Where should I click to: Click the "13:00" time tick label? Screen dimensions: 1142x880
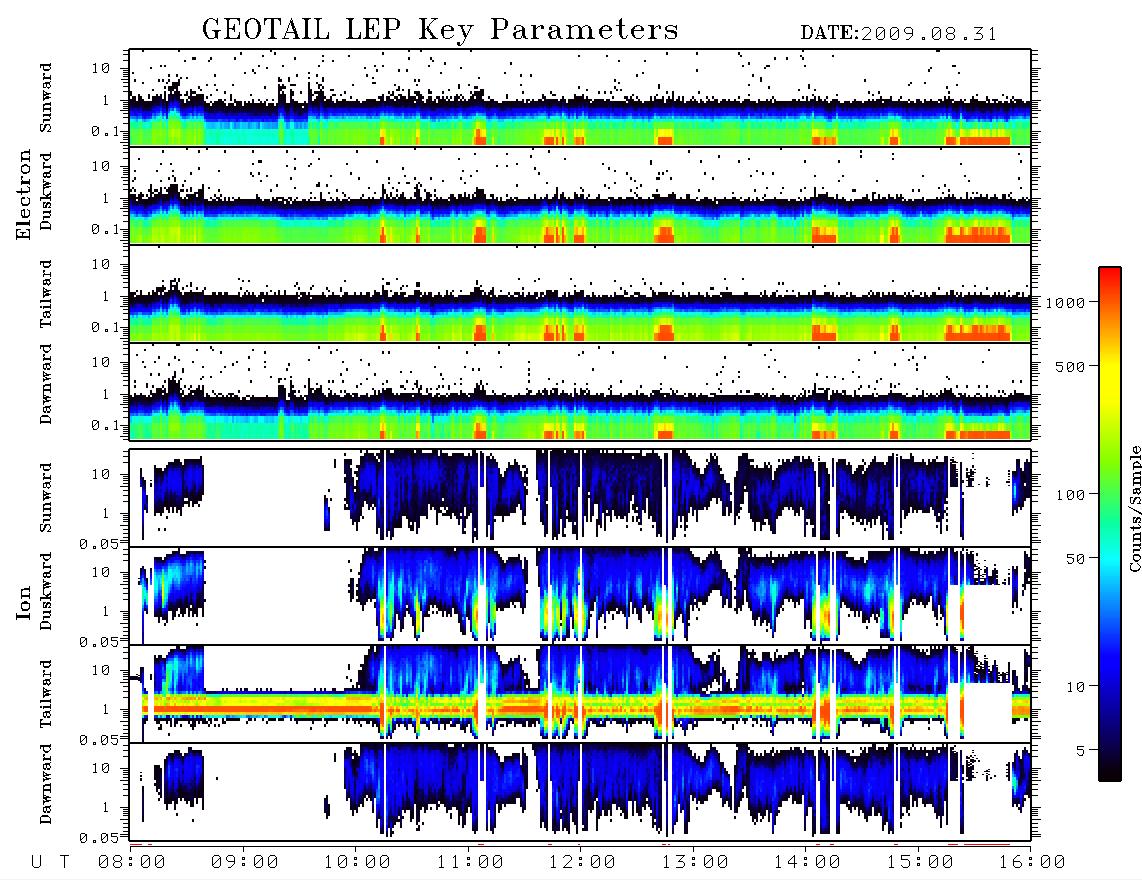tap(695, 863)
